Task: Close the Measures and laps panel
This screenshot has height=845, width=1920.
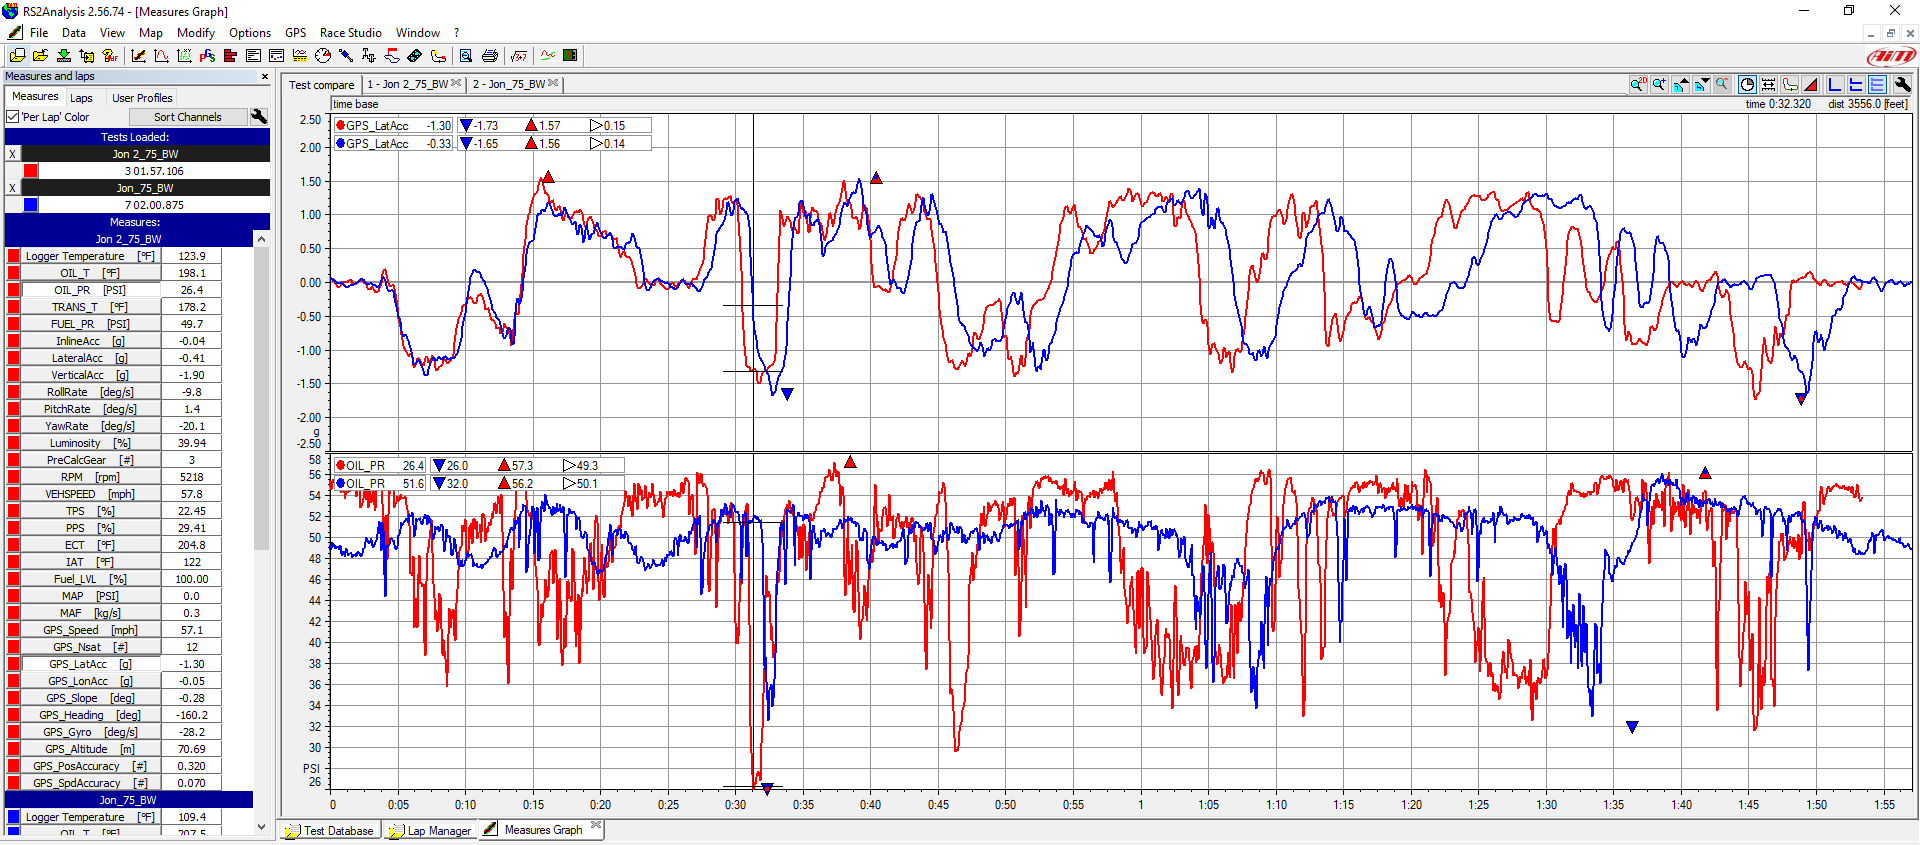Action: 265,76
